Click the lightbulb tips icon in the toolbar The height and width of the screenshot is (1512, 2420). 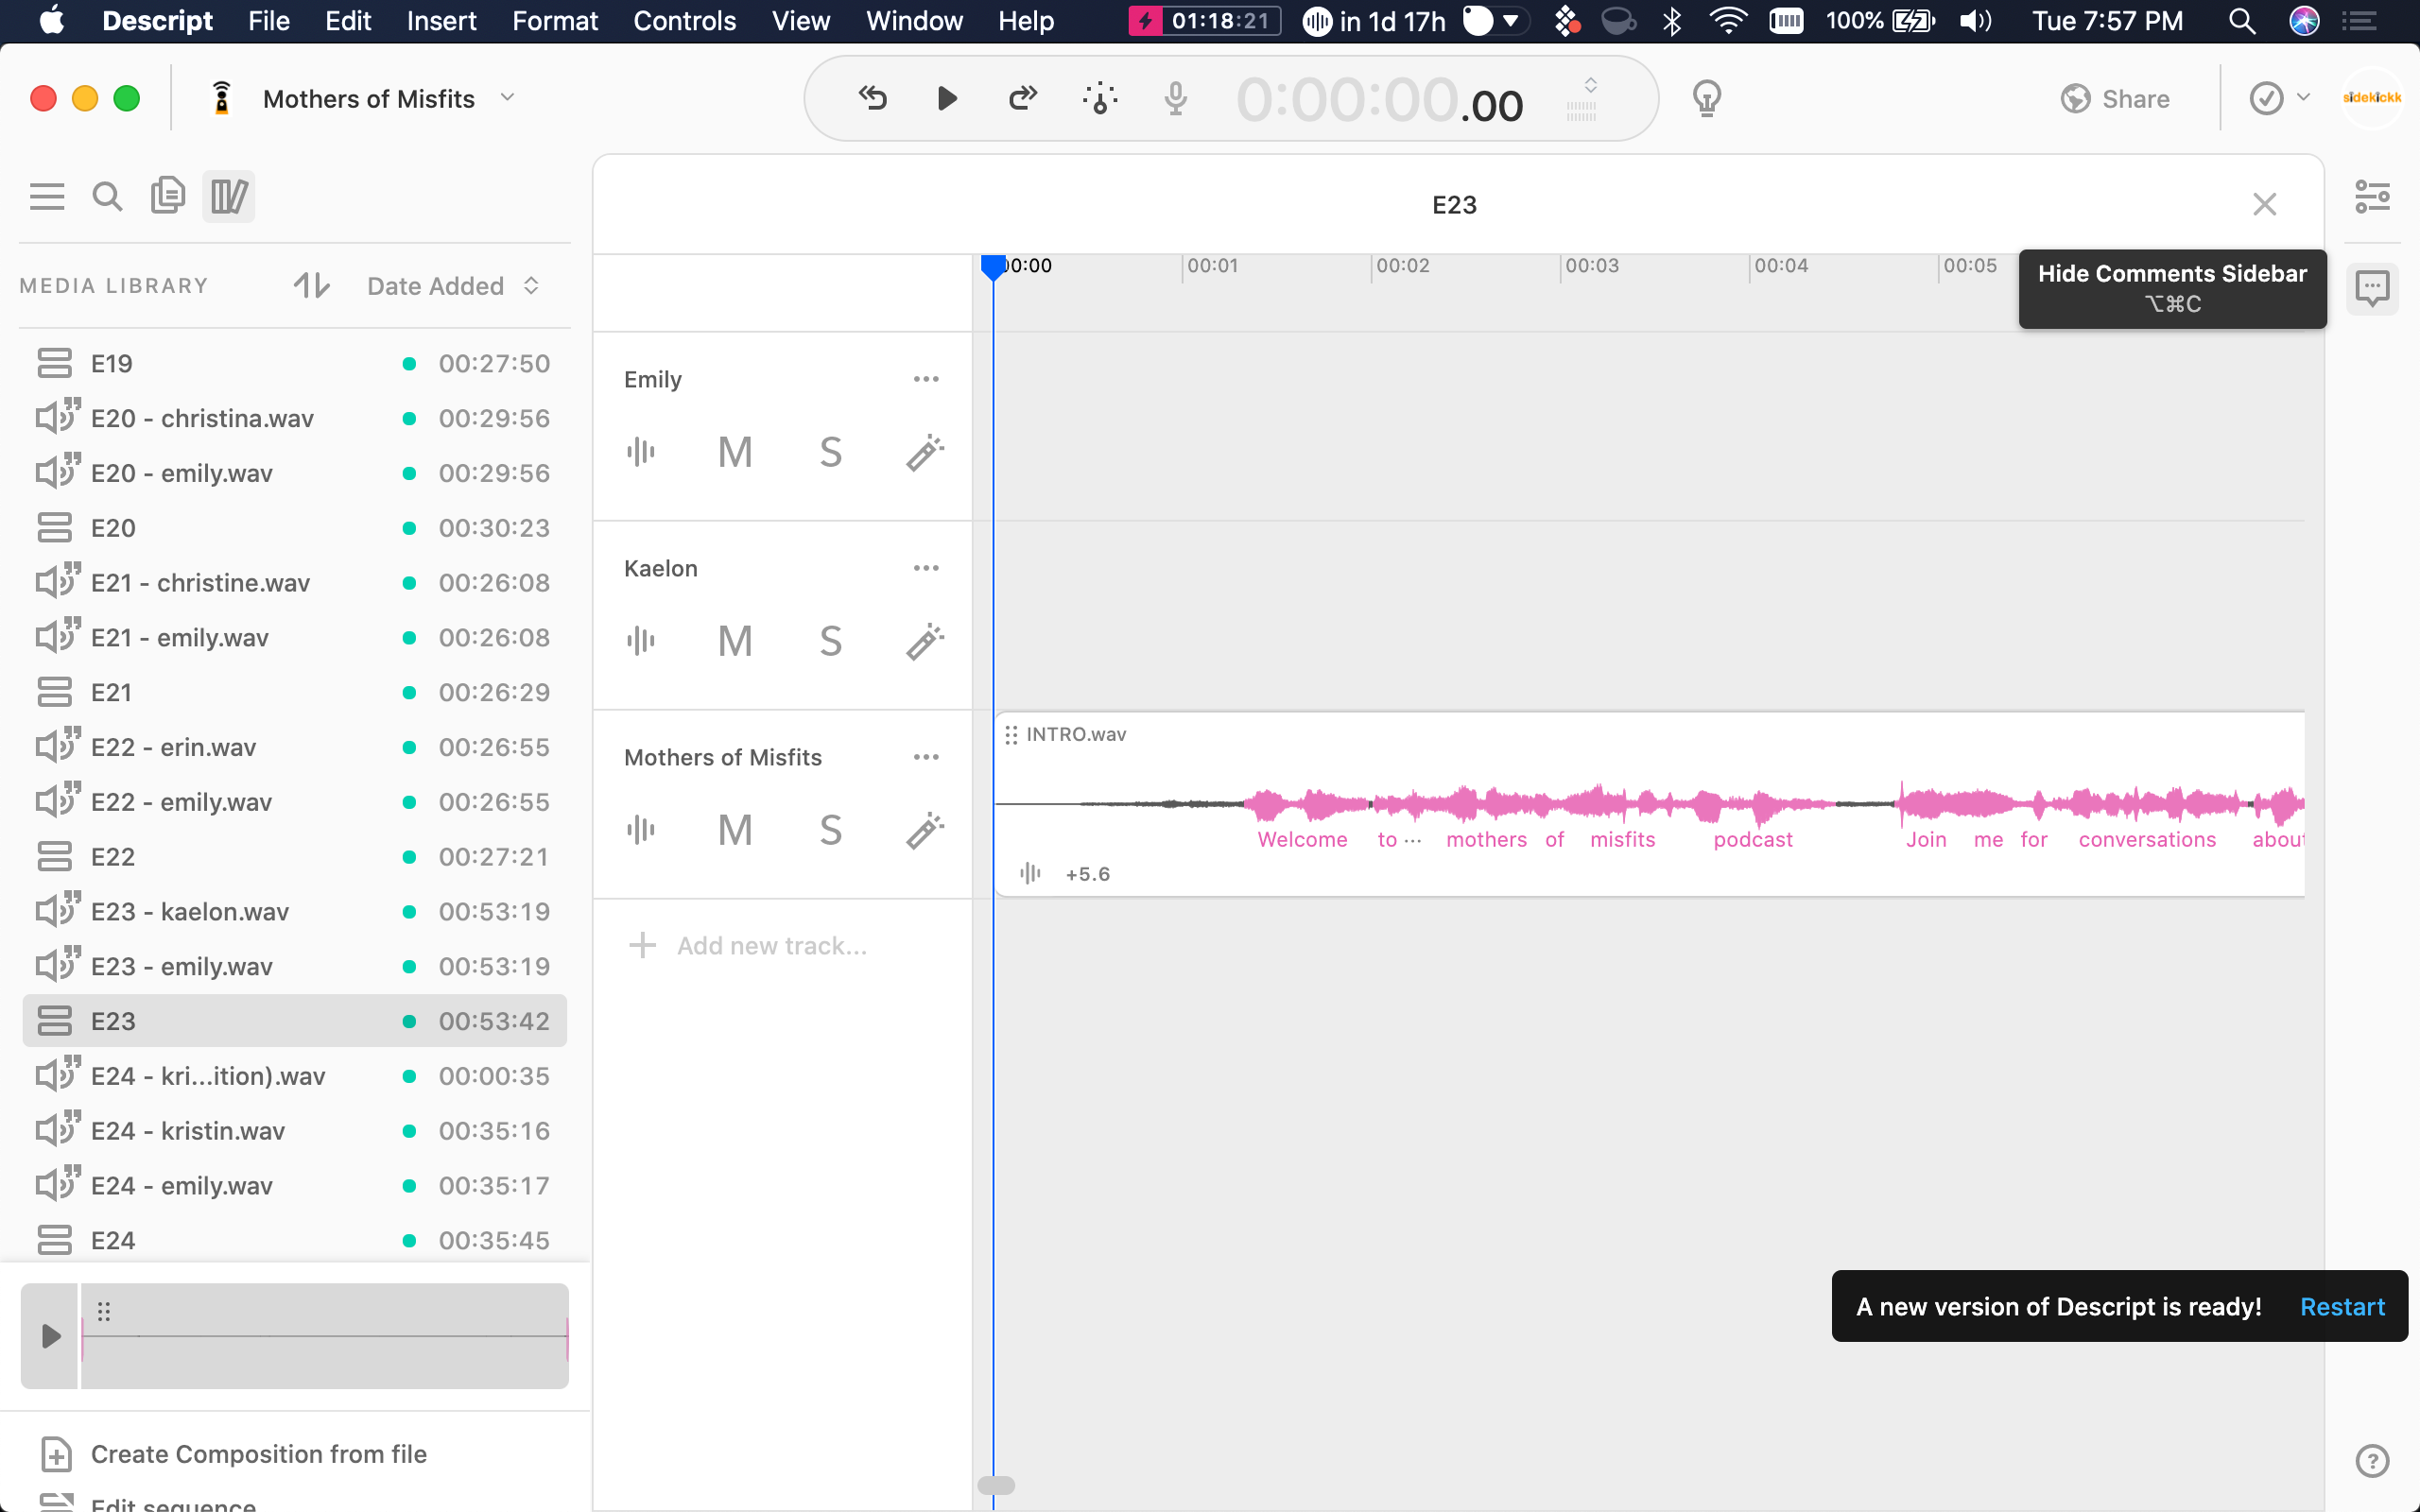tap(1706, 98)
